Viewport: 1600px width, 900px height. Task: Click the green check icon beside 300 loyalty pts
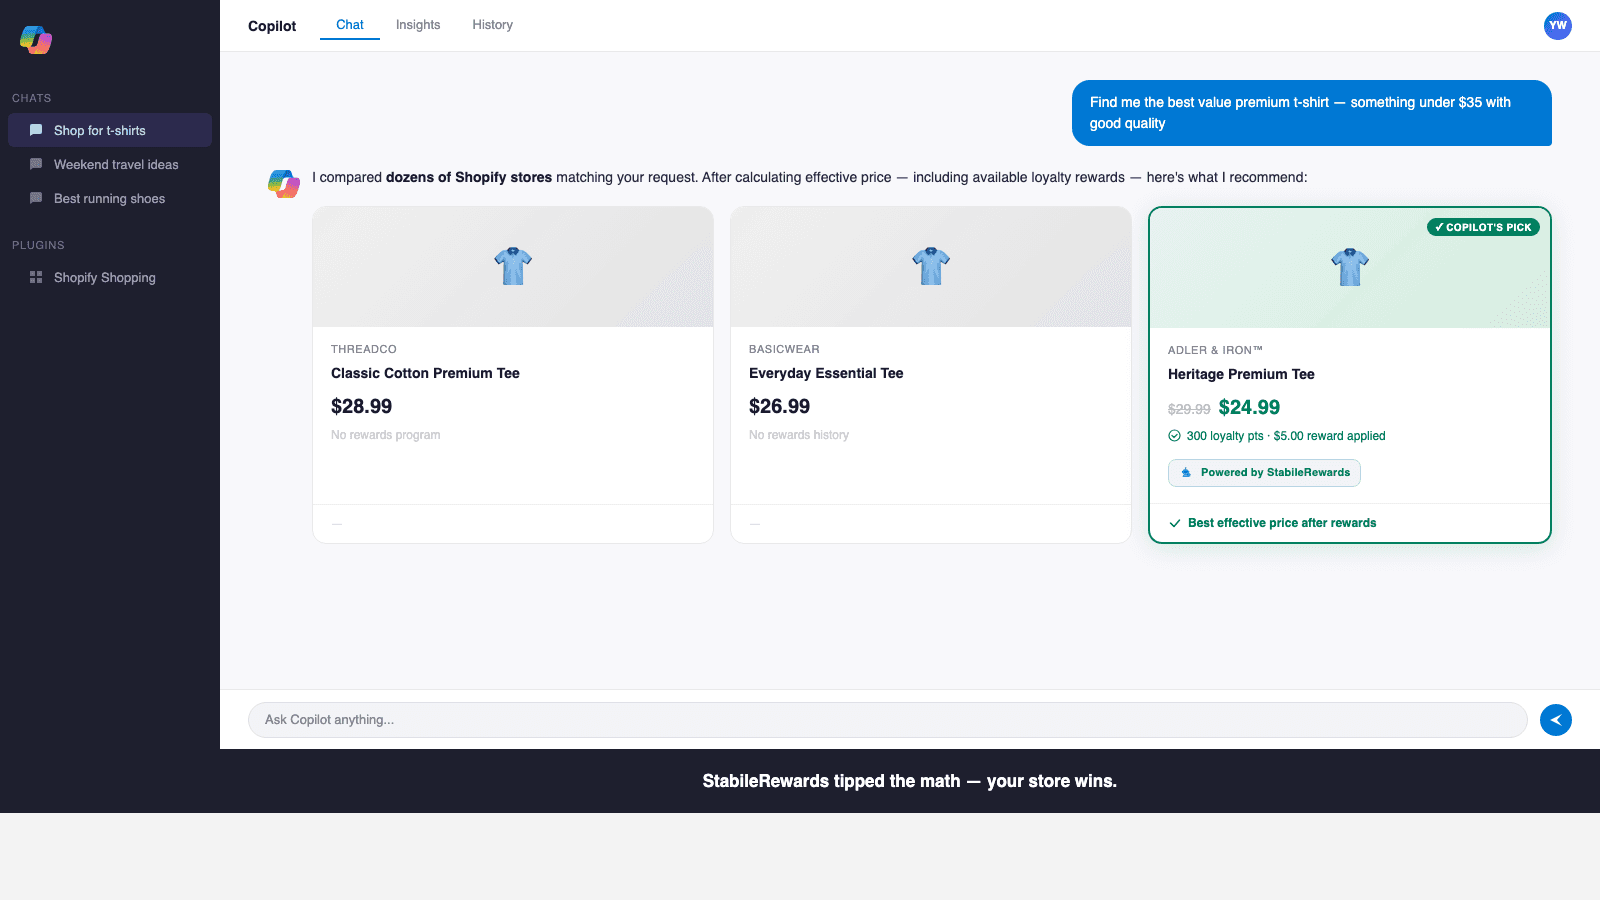[x=1174, y=436]
